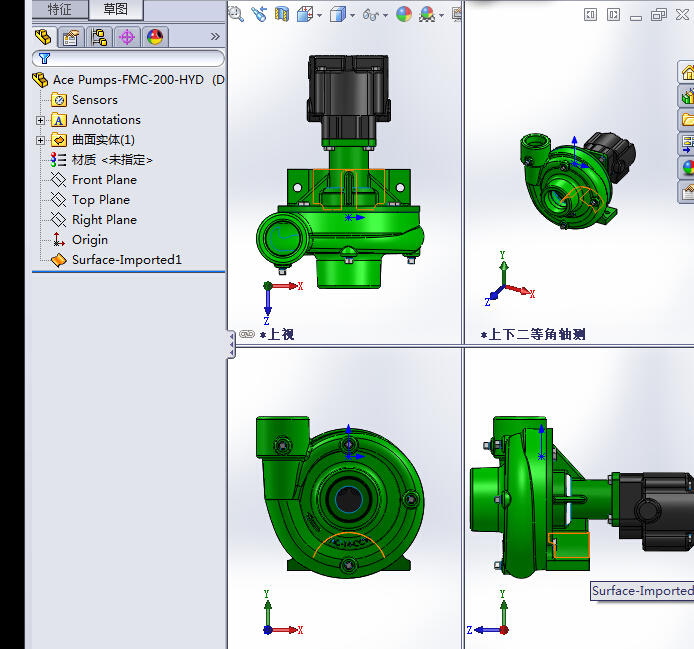Collapse the feature tree panel via handle
The width and height of the screenshot is (694, 649).
click(x=231, y=344)
